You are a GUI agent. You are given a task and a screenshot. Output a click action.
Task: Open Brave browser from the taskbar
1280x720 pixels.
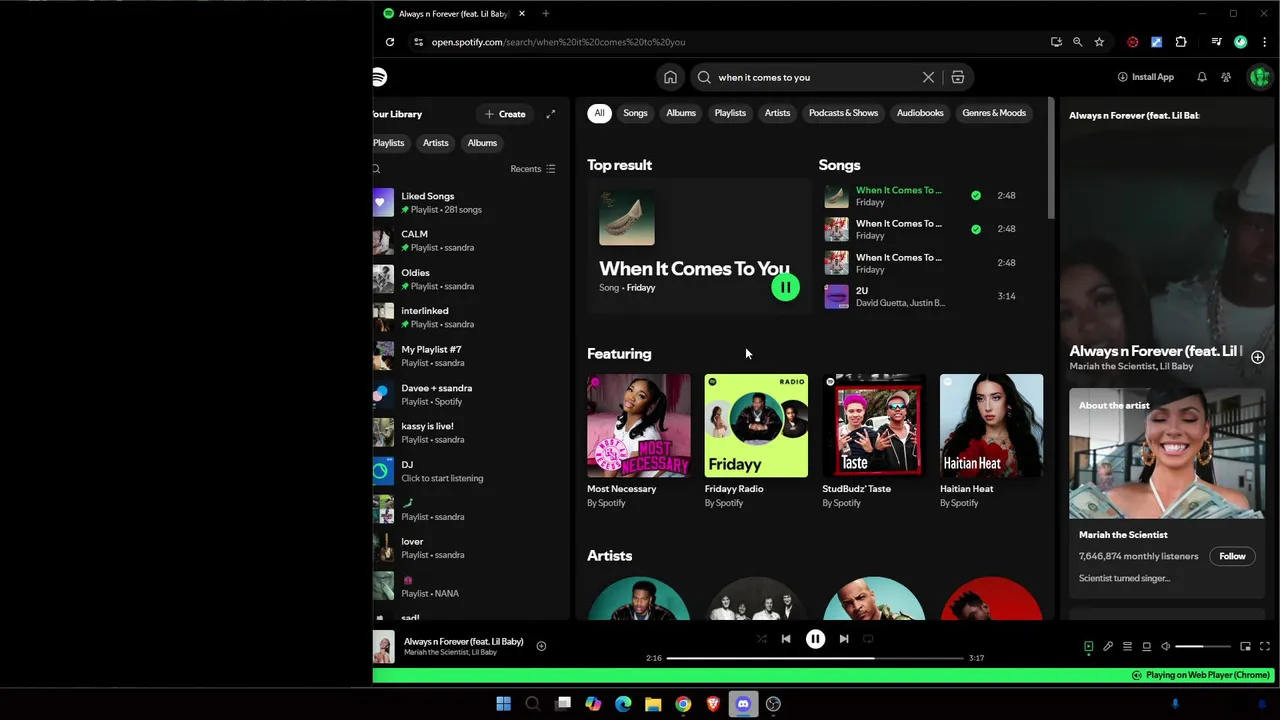click(713, 704)
